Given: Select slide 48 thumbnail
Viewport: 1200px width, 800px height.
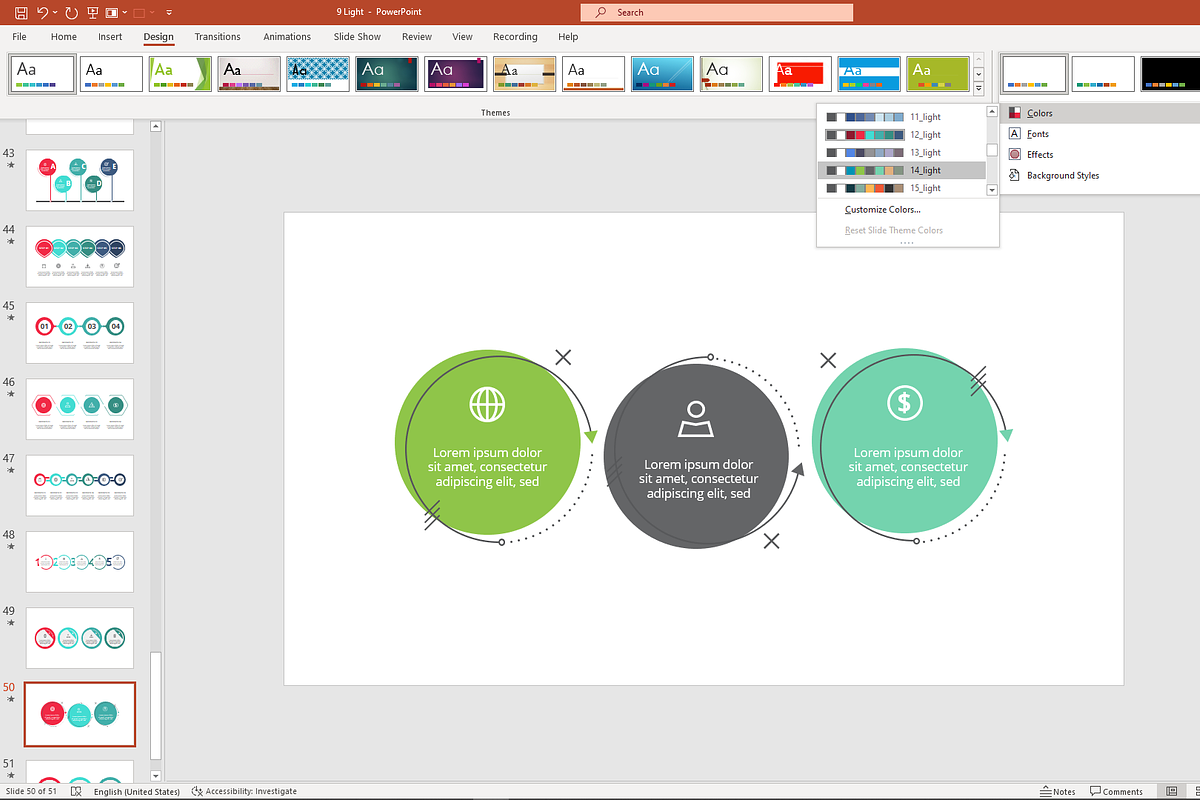Looking at the screenshot, I should 80,562.
